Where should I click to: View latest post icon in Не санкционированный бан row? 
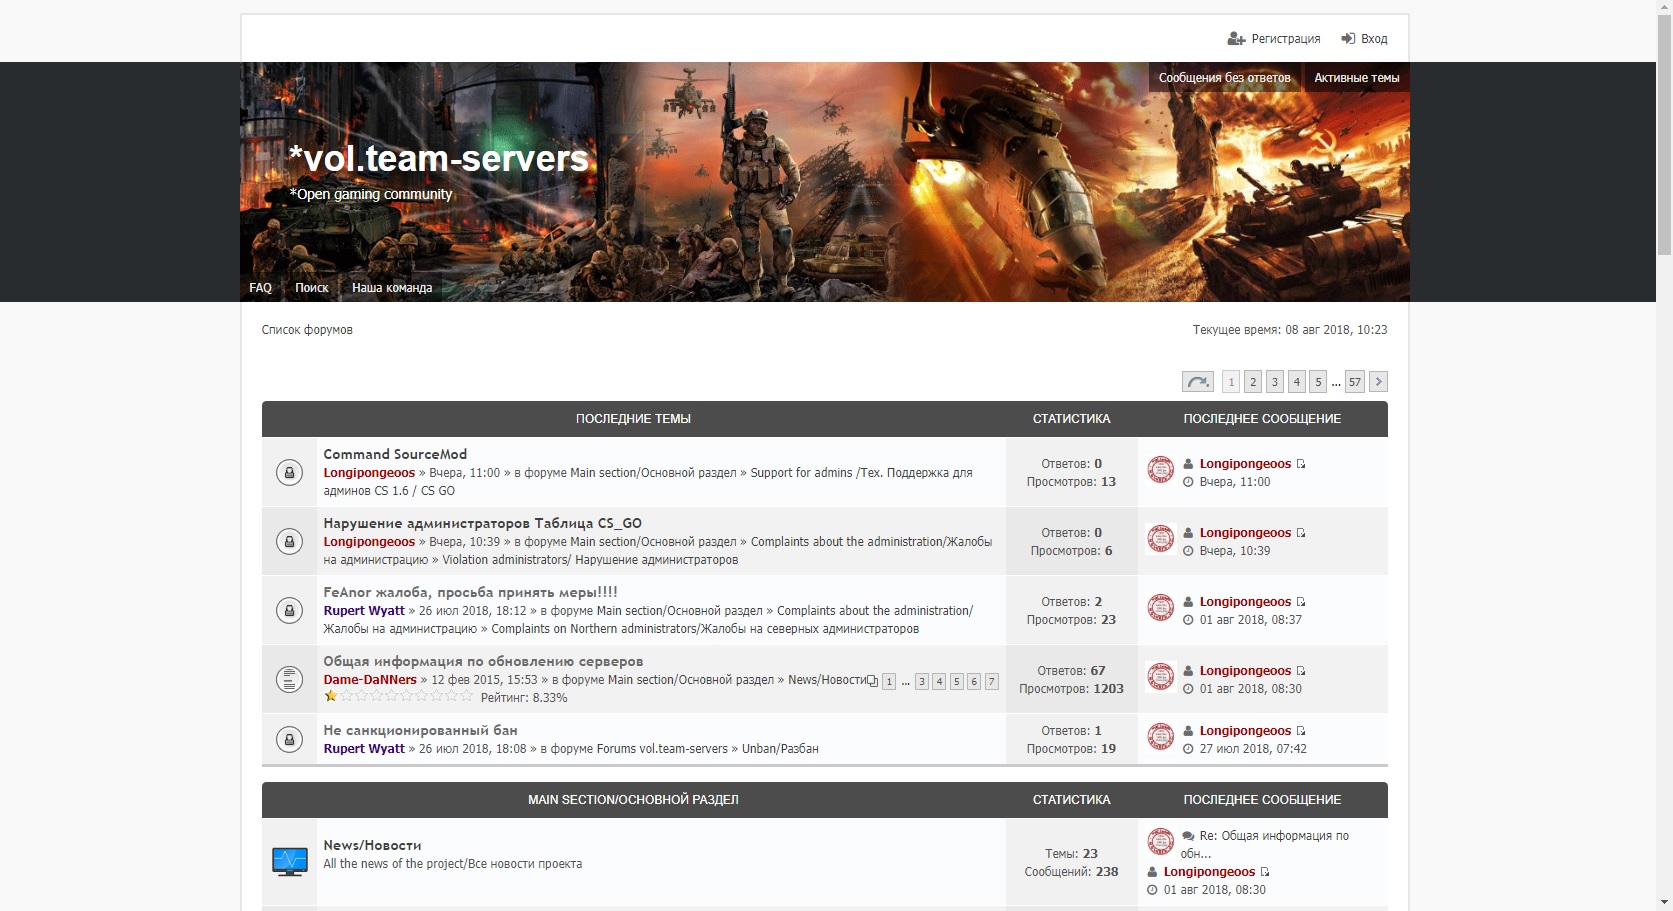click(1301, 731)
